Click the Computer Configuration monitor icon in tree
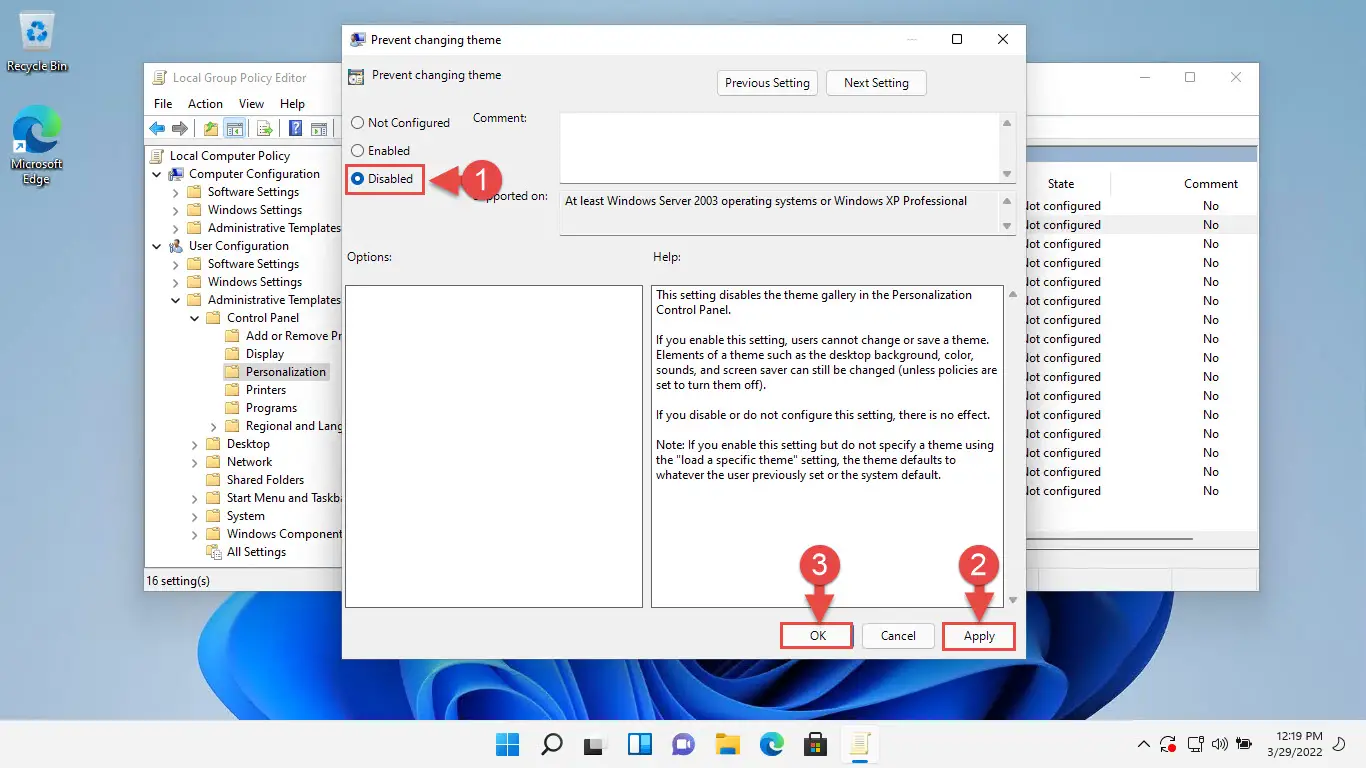The image size is (1366, 768). tap(177, 174)
